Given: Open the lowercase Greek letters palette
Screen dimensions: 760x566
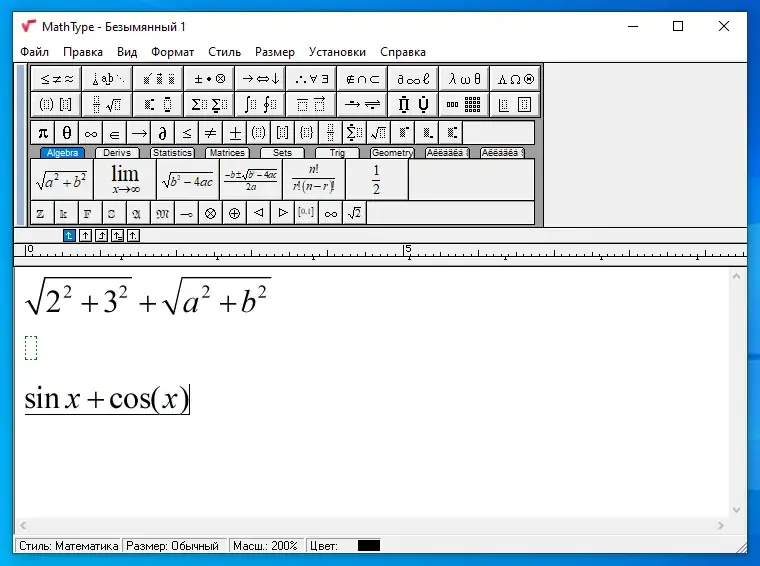Looking at the screenshot, I should pyautogui.click(x=464, y=79).
